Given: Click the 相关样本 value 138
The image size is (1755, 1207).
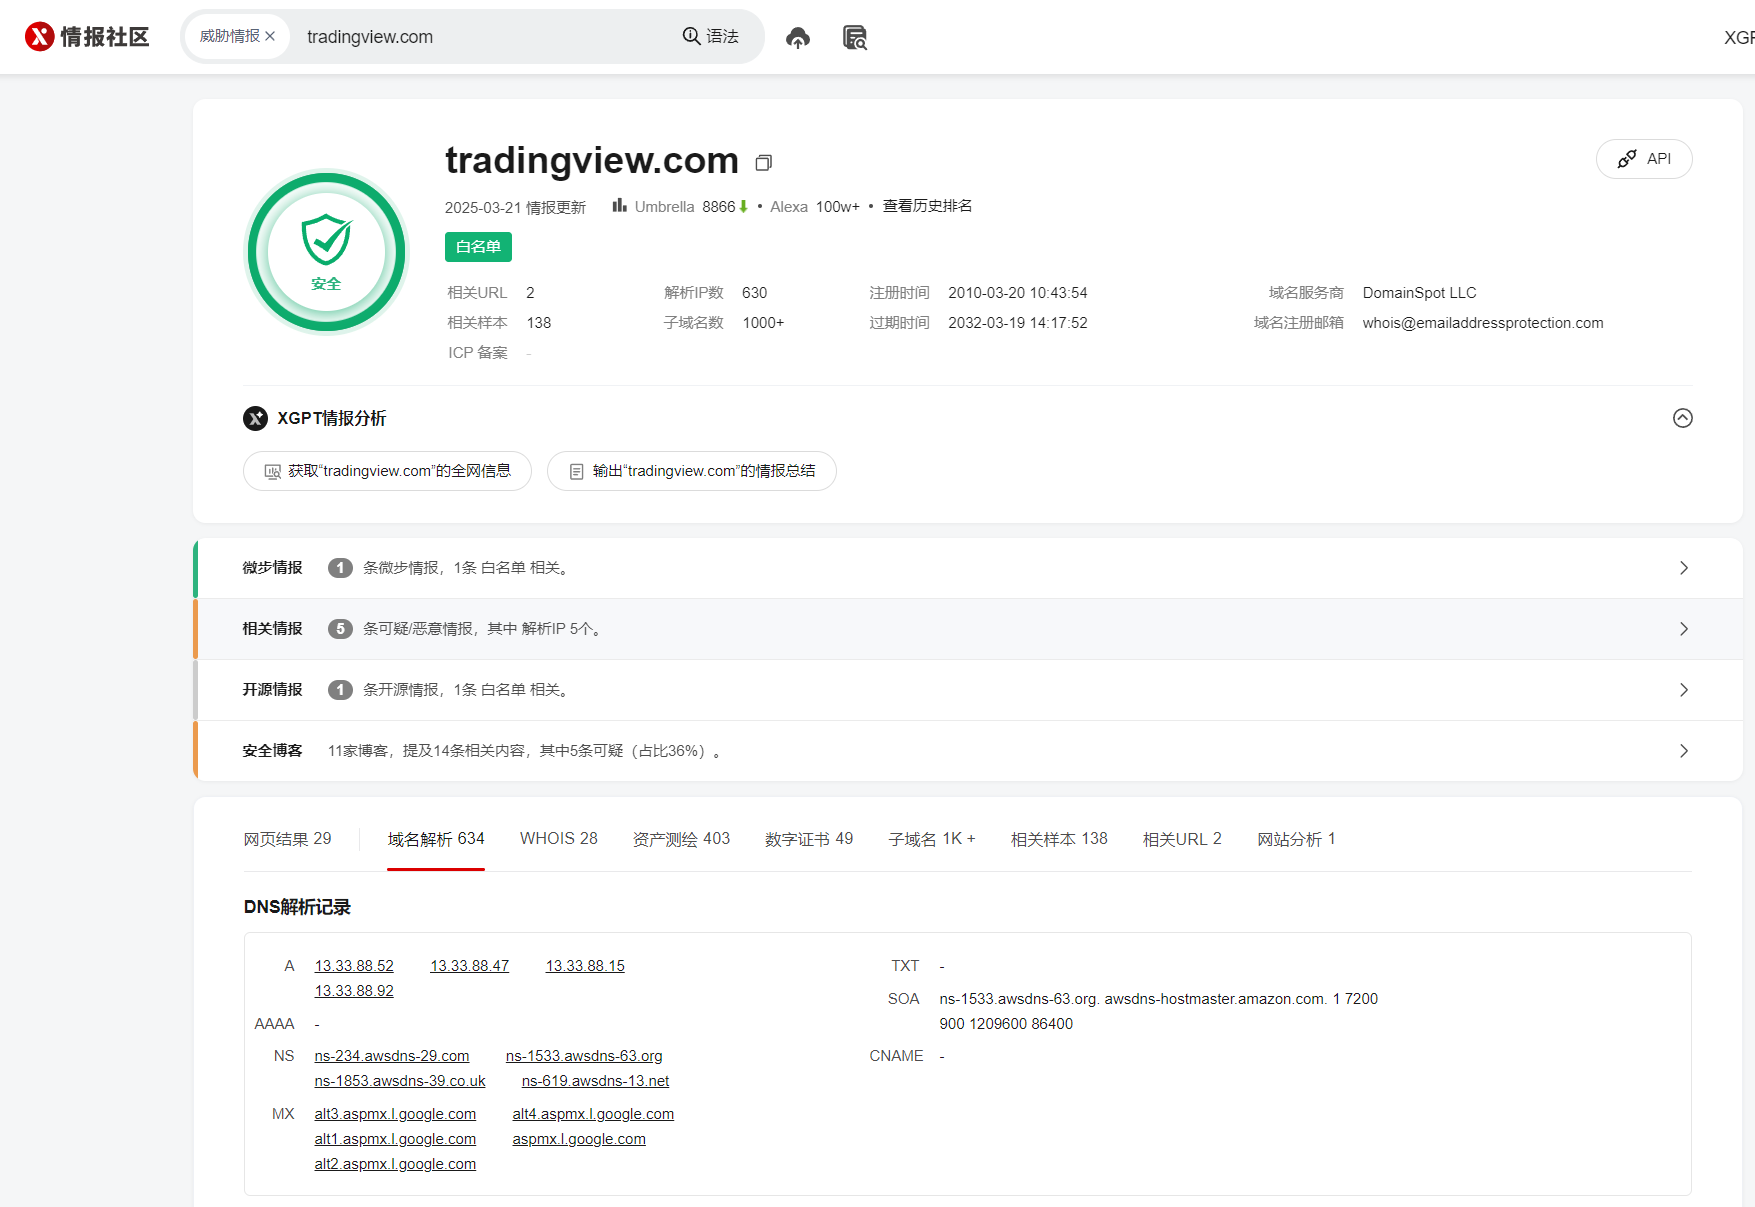Looking at the screenshot, I should [x=539, y=323].
